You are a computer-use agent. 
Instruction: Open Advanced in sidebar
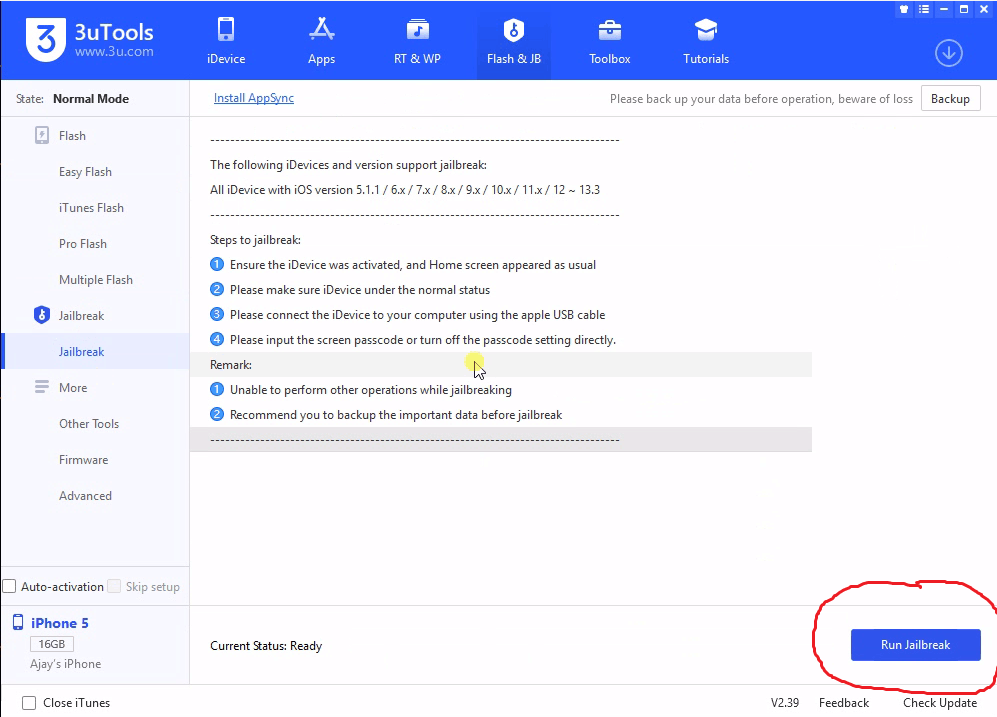coord(85,496)
